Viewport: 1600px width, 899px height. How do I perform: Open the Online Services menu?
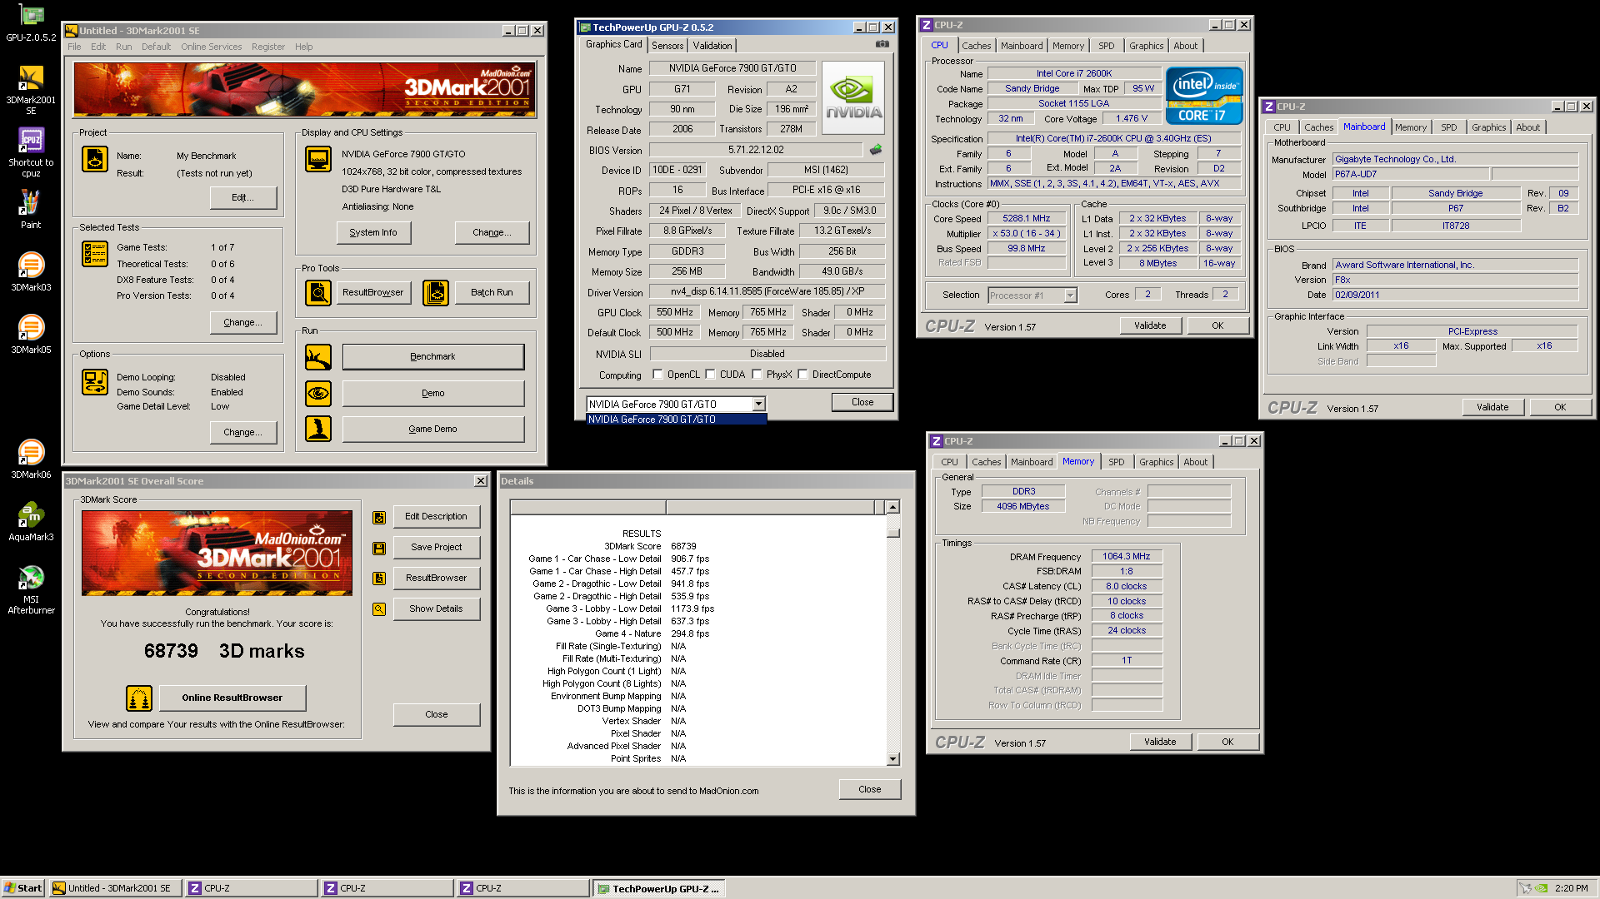(211, 47)
